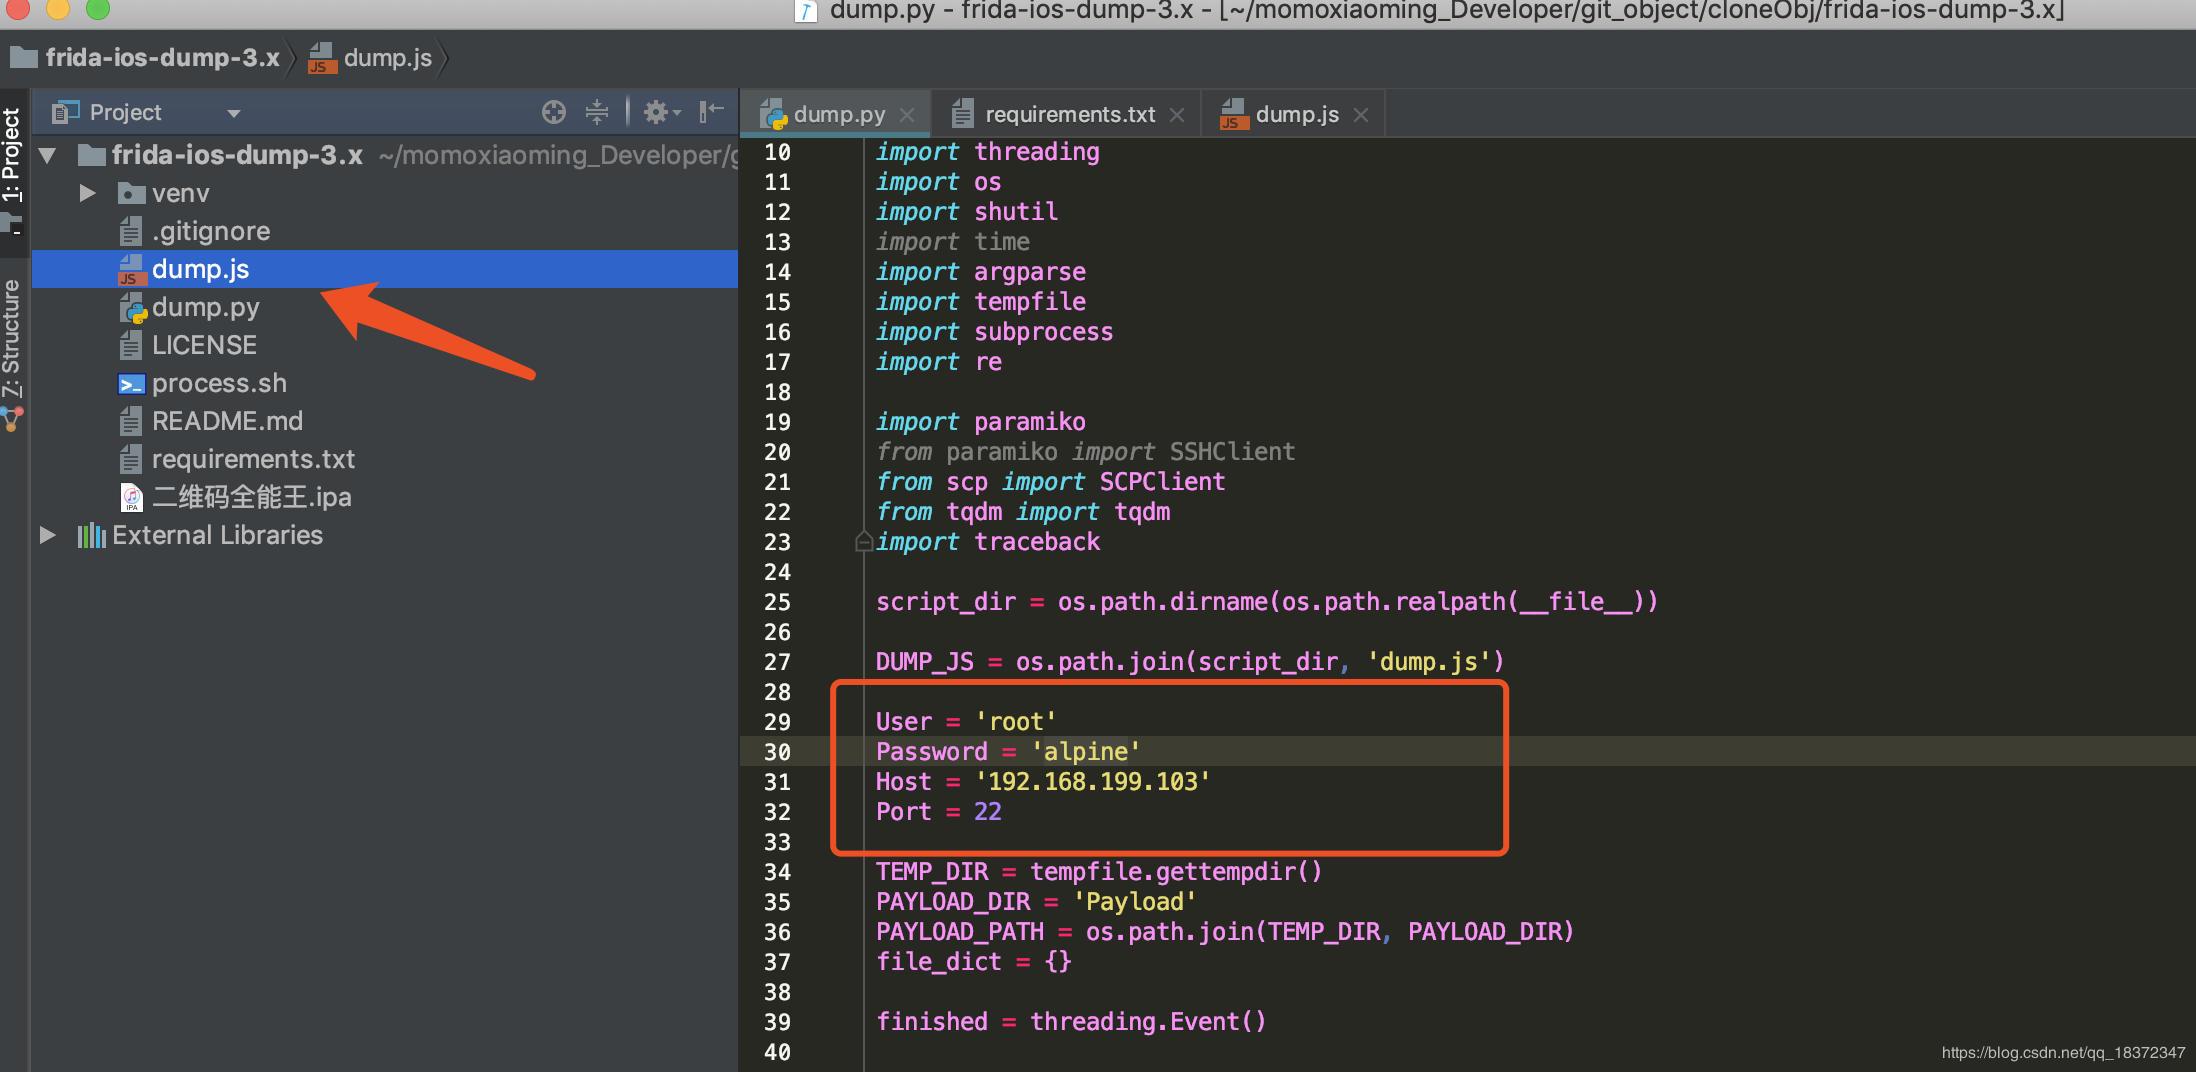Click the import paramiko line
The width and height of the screenshot is (2196, 1072).
click(x=980, y=422)
